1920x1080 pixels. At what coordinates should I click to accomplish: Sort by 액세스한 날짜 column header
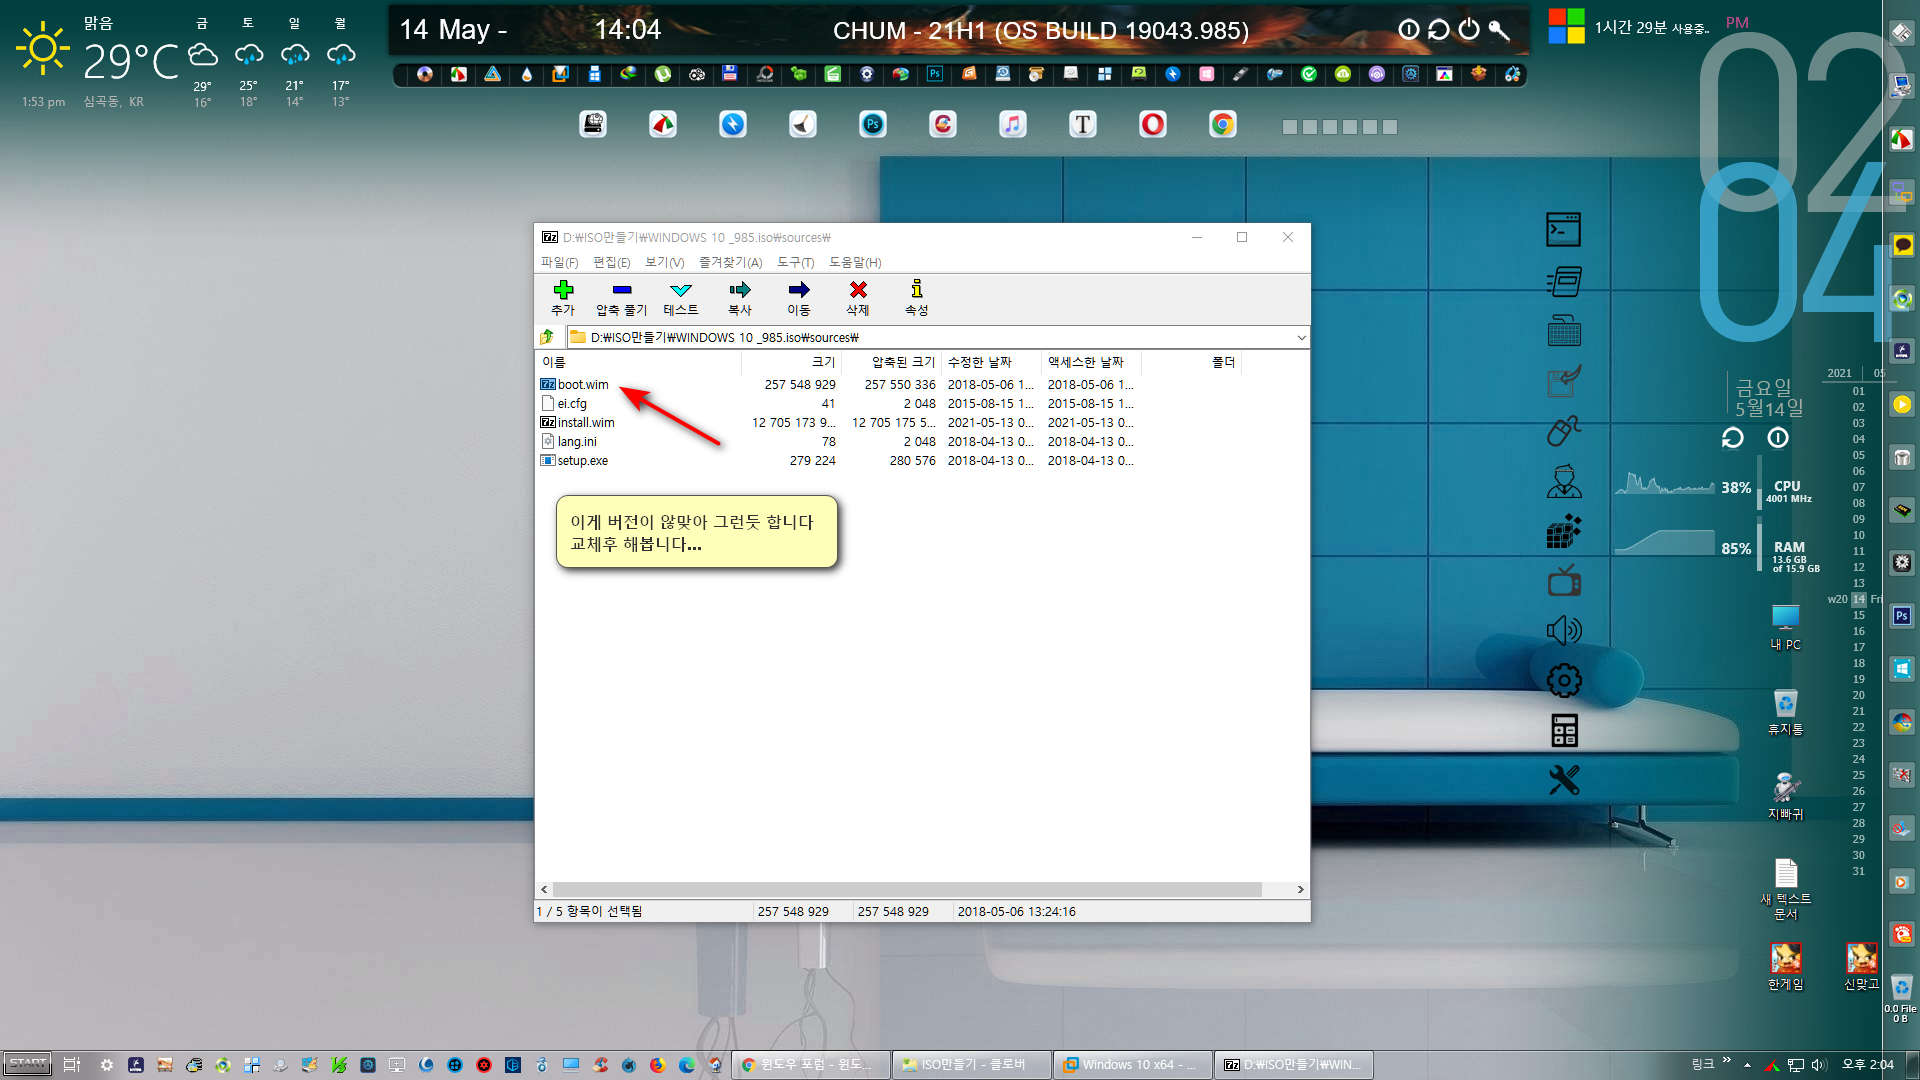click(x=1092, y=362)
